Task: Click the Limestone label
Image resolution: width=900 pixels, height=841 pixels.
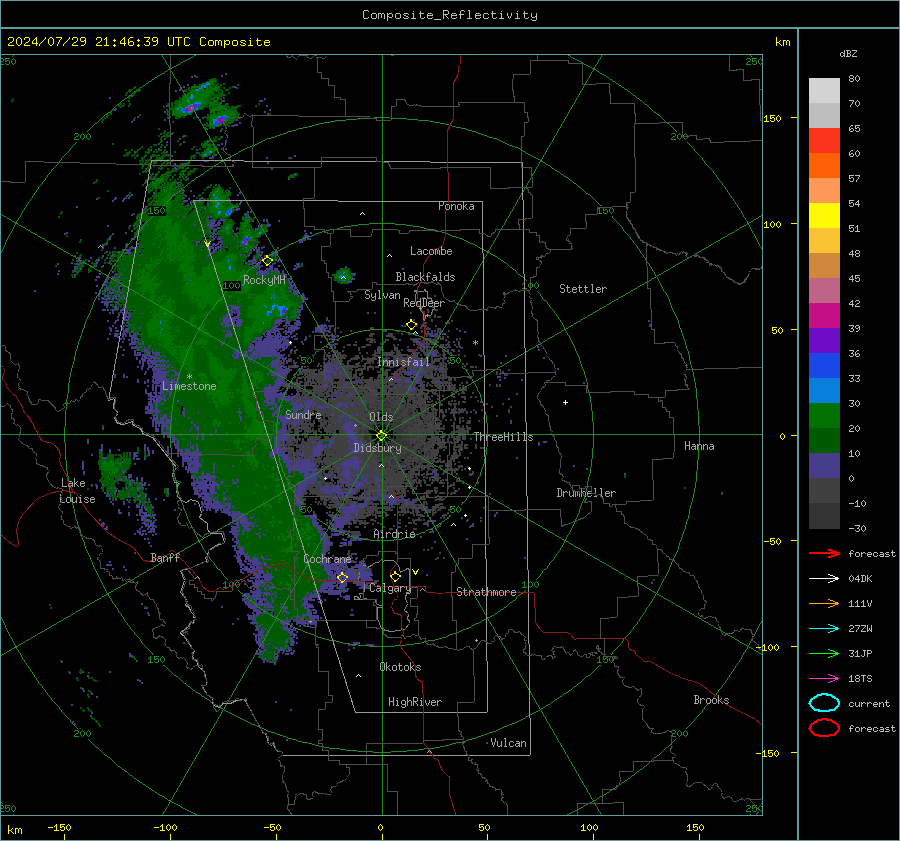Action: pos(189,386)
